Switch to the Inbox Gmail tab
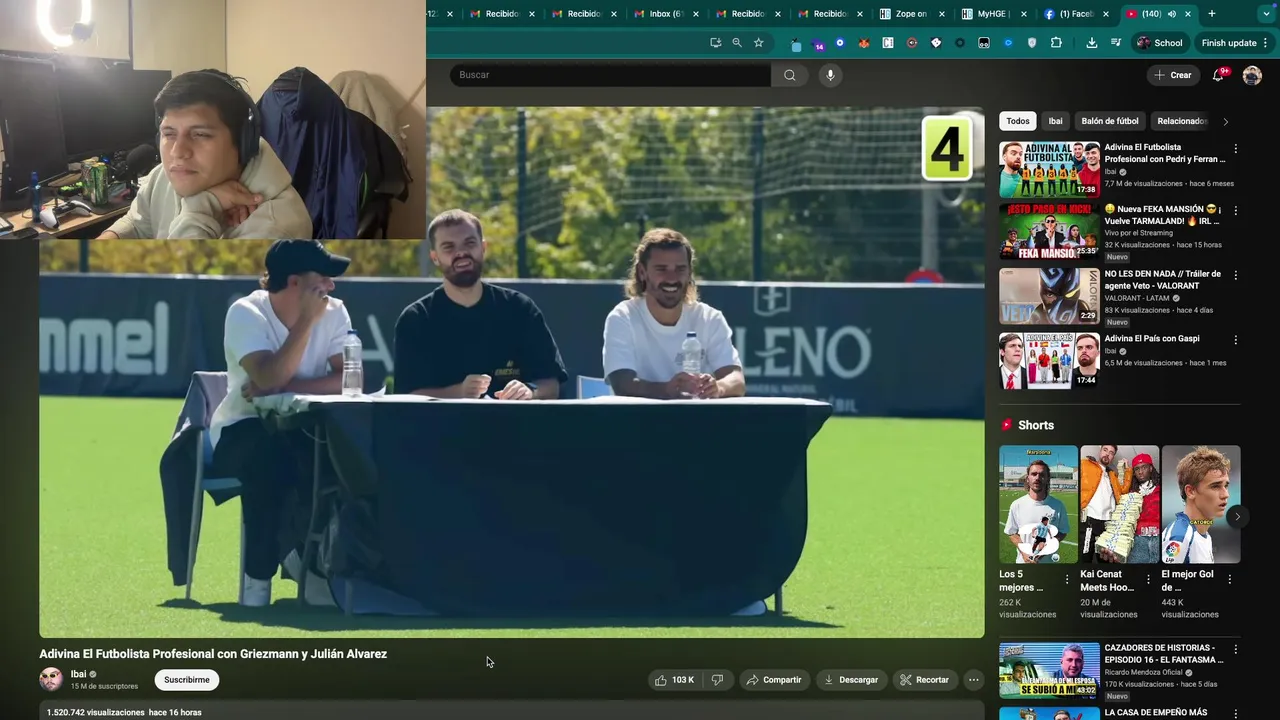1280x720 pixels. (x=668, y=14)
